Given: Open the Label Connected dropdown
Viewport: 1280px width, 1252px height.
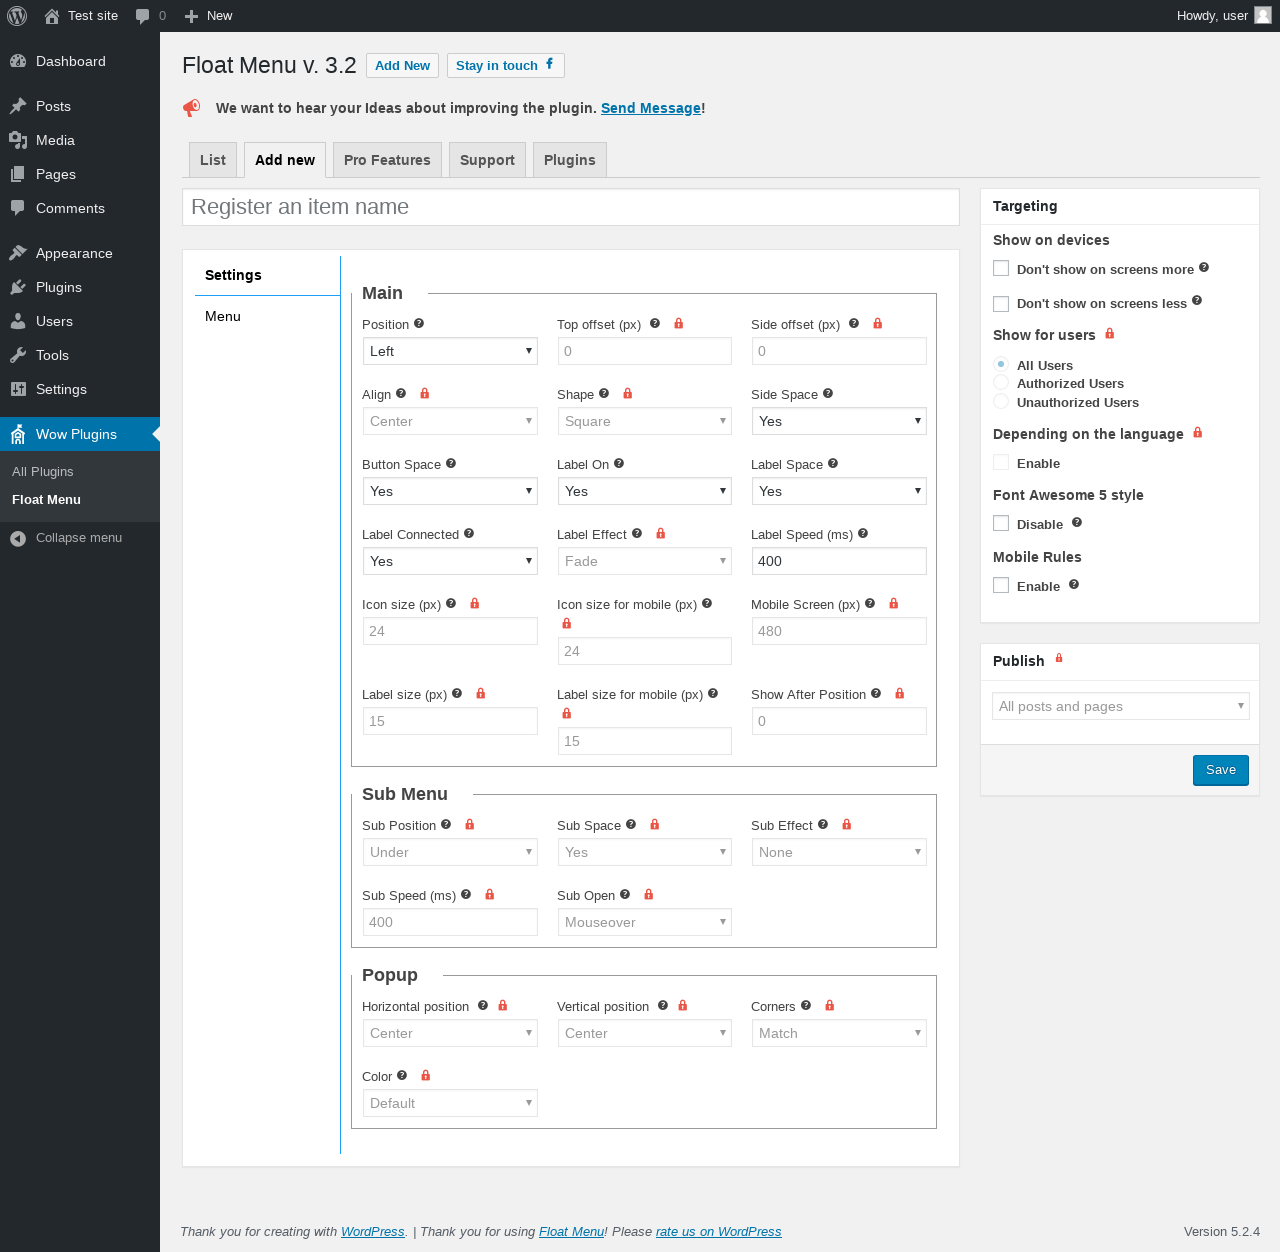Looking at the screenshot, I should pyautogui.click(x=450, y=561).
